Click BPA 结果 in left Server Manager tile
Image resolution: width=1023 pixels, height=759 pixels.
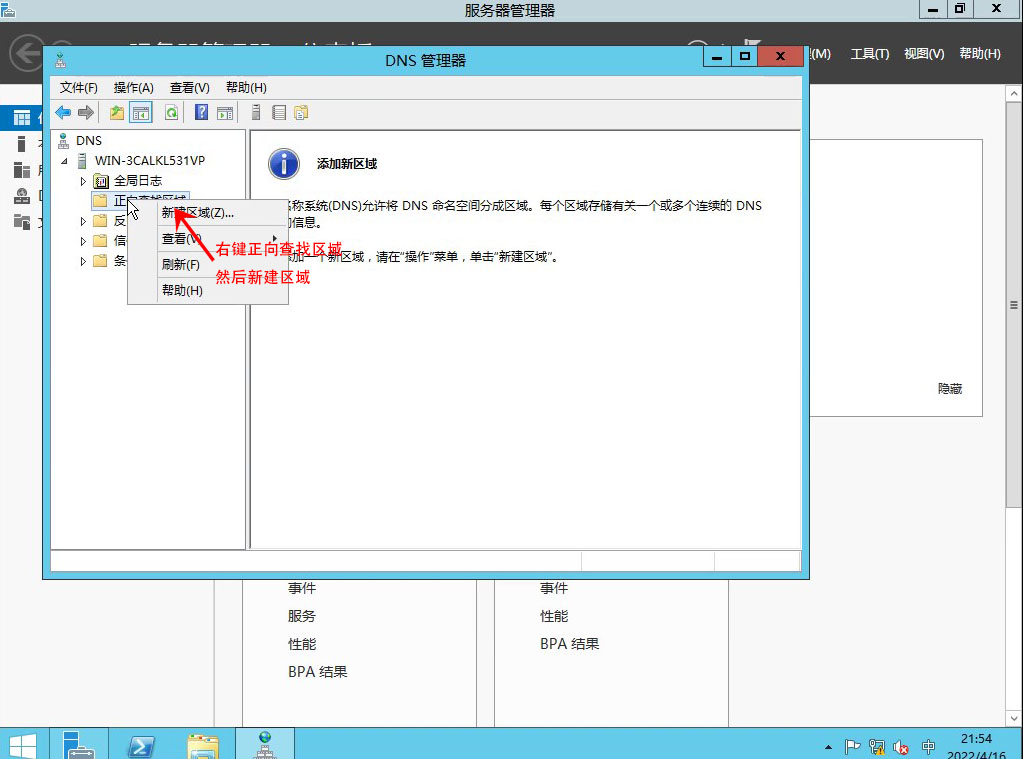click(x=318, y=672)
